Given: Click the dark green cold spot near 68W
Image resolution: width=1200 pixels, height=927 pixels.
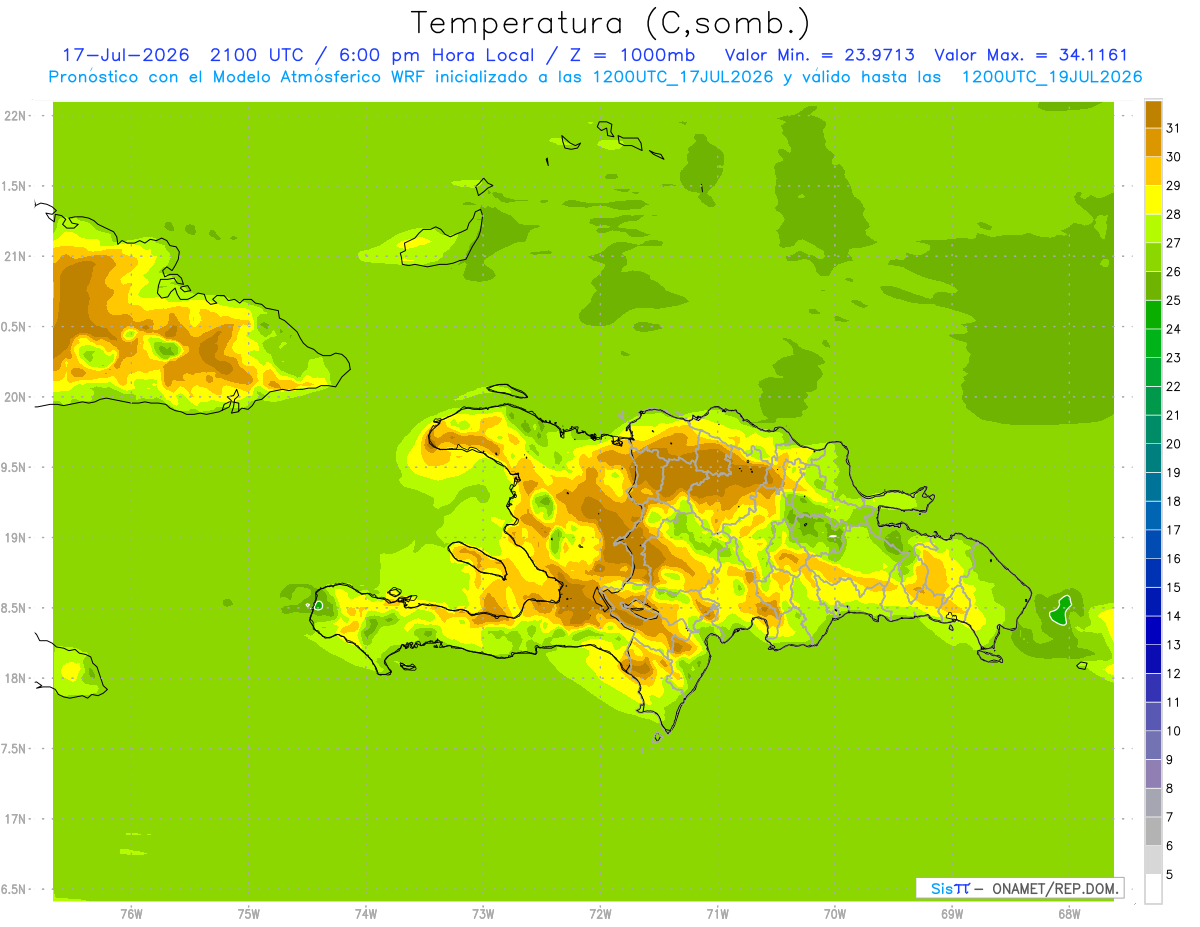Looking at the screenshot, I should 1060,610.
